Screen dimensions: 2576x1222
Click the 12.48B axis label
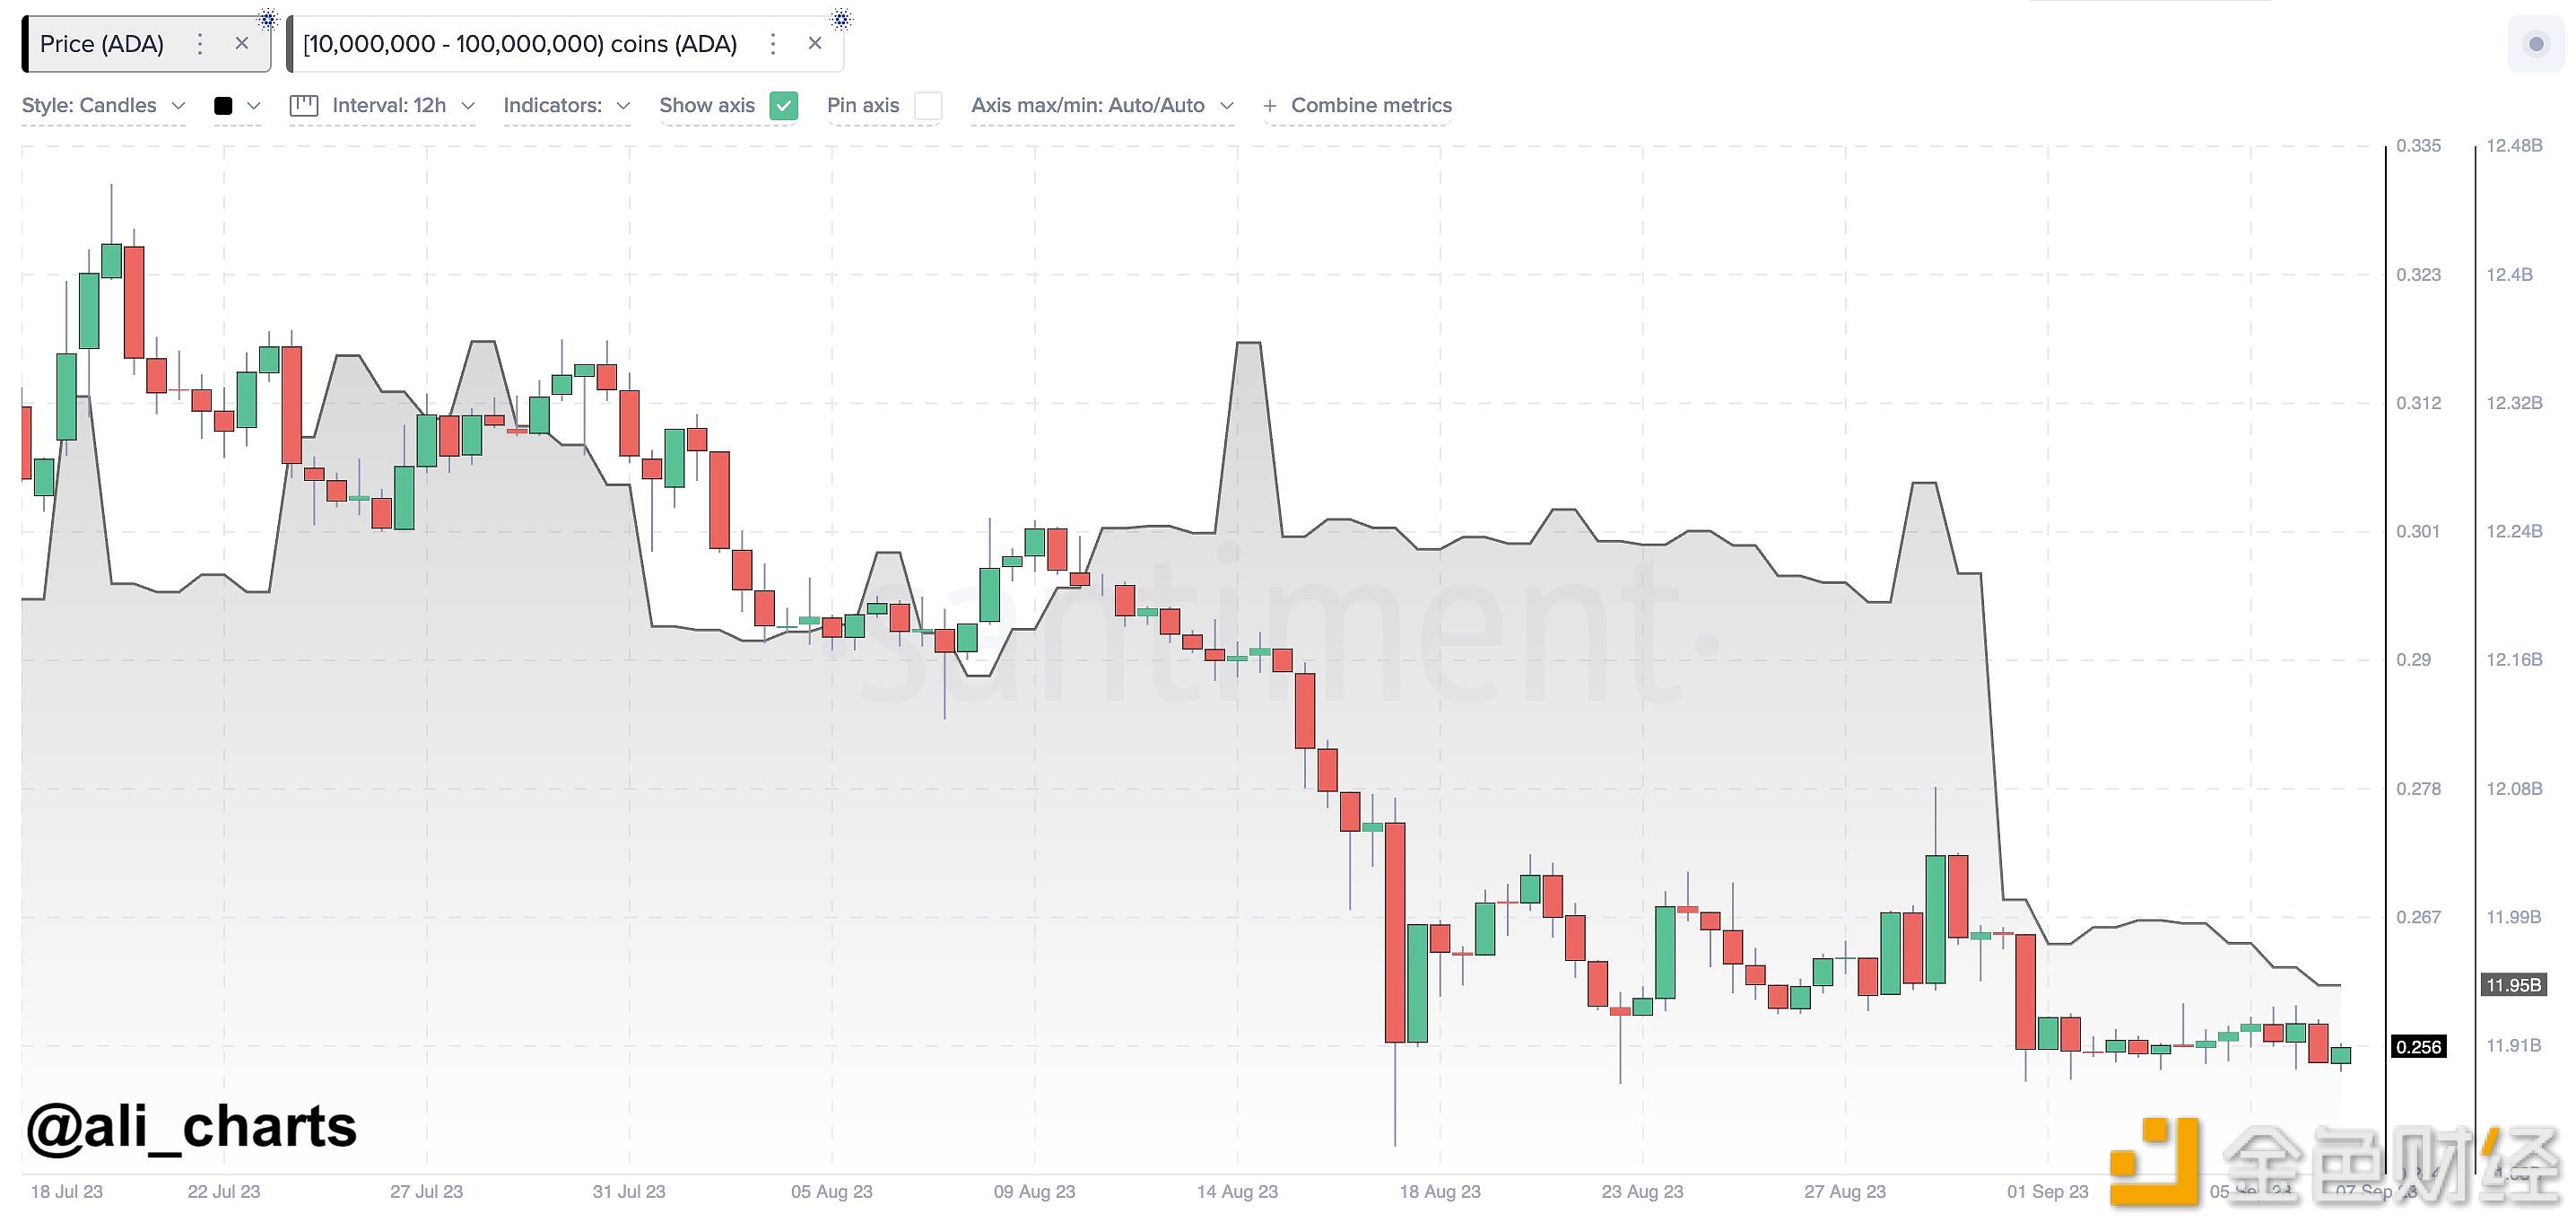tap(2514, 146)
